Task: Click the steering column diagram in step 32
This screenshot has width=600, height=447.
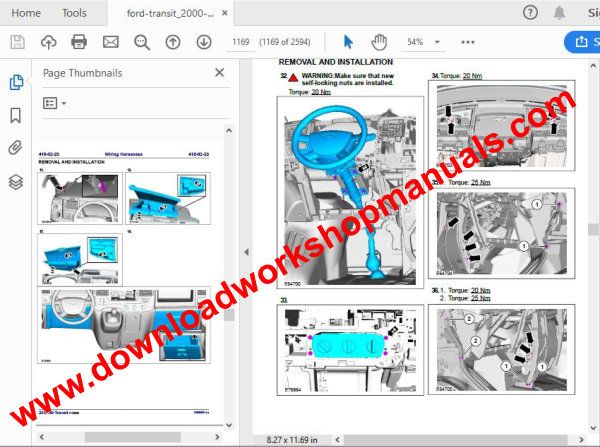Action: 350,192
